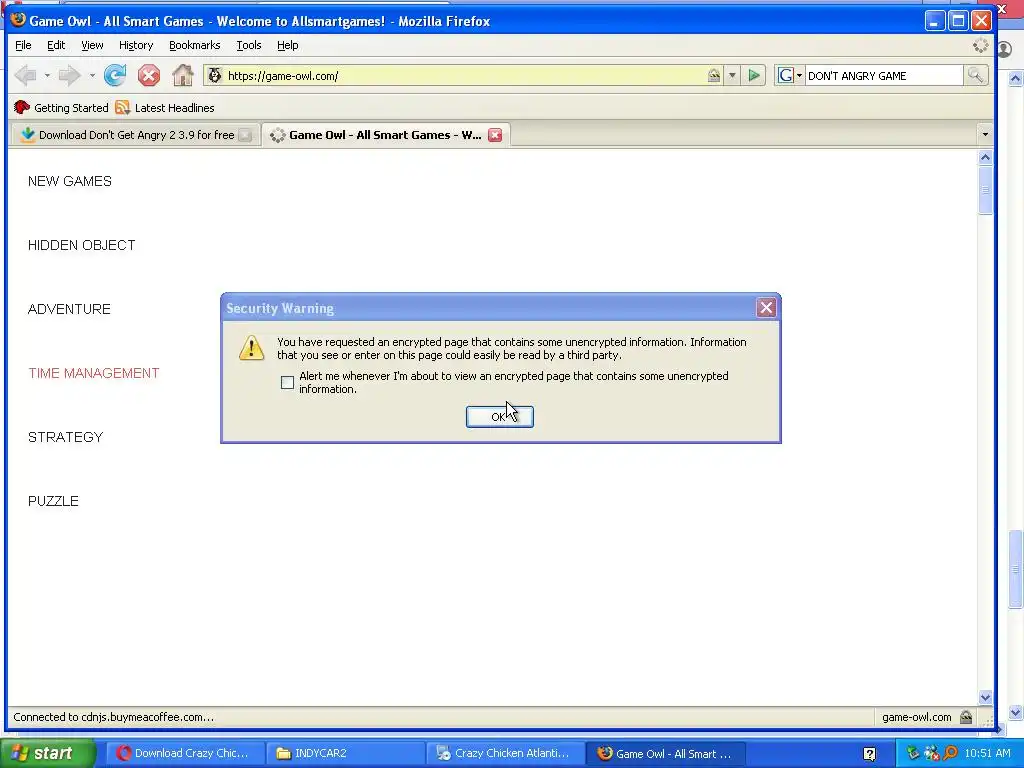Click Game Owl Firefox taskbar item
Viewport: 1024px width, 768px height.
tap(664, 754)
